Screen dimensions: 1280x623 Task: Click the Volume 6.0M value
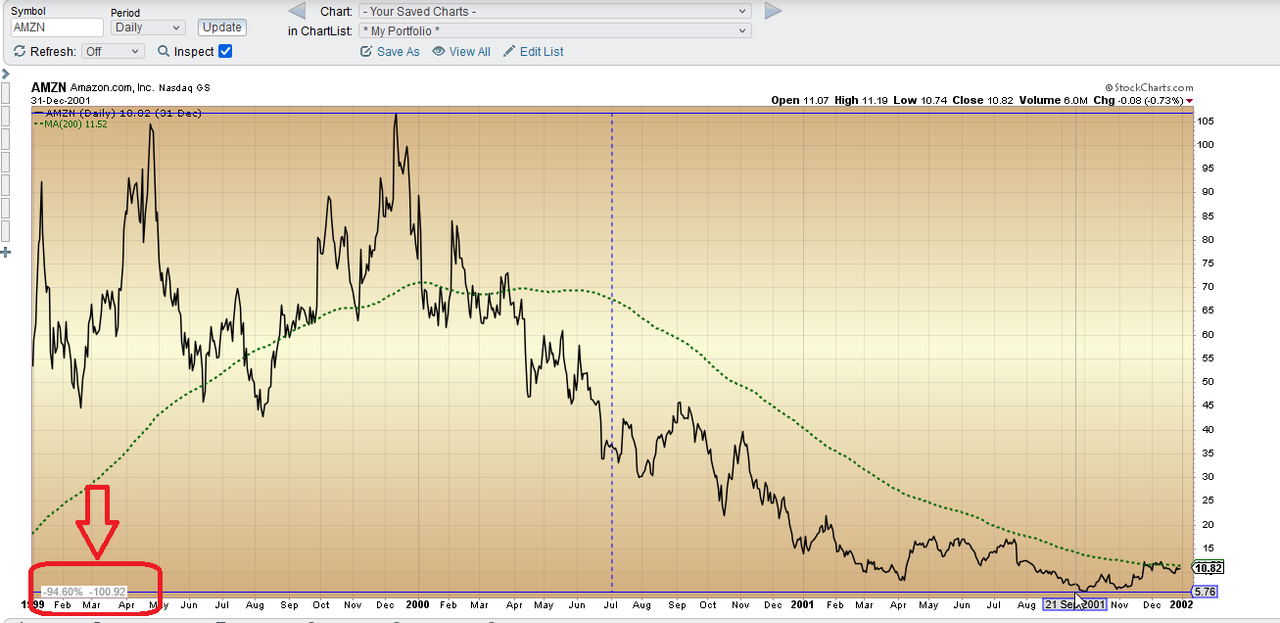(1054, 101)
